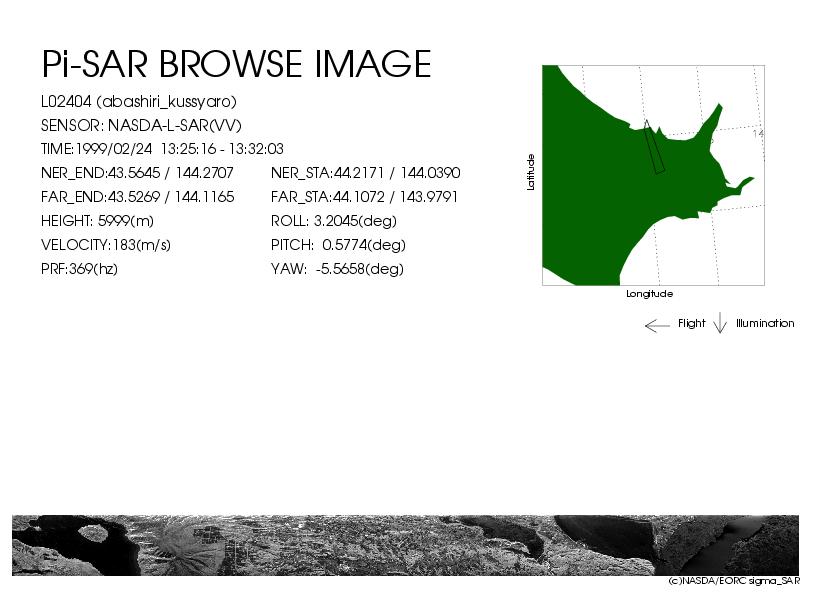The width and height of the screenshot is (822, 595).
Task: Select FAR_END:43.5269 / 144.1165 coordinates
Action: point(137,197)
